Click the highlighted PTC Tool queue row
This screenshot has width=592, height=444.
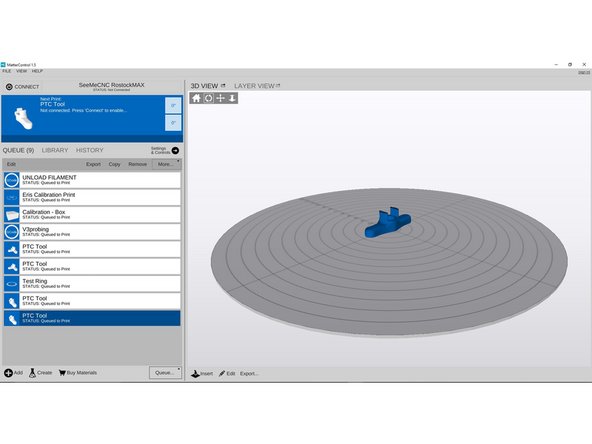click(x=92, y=318)
